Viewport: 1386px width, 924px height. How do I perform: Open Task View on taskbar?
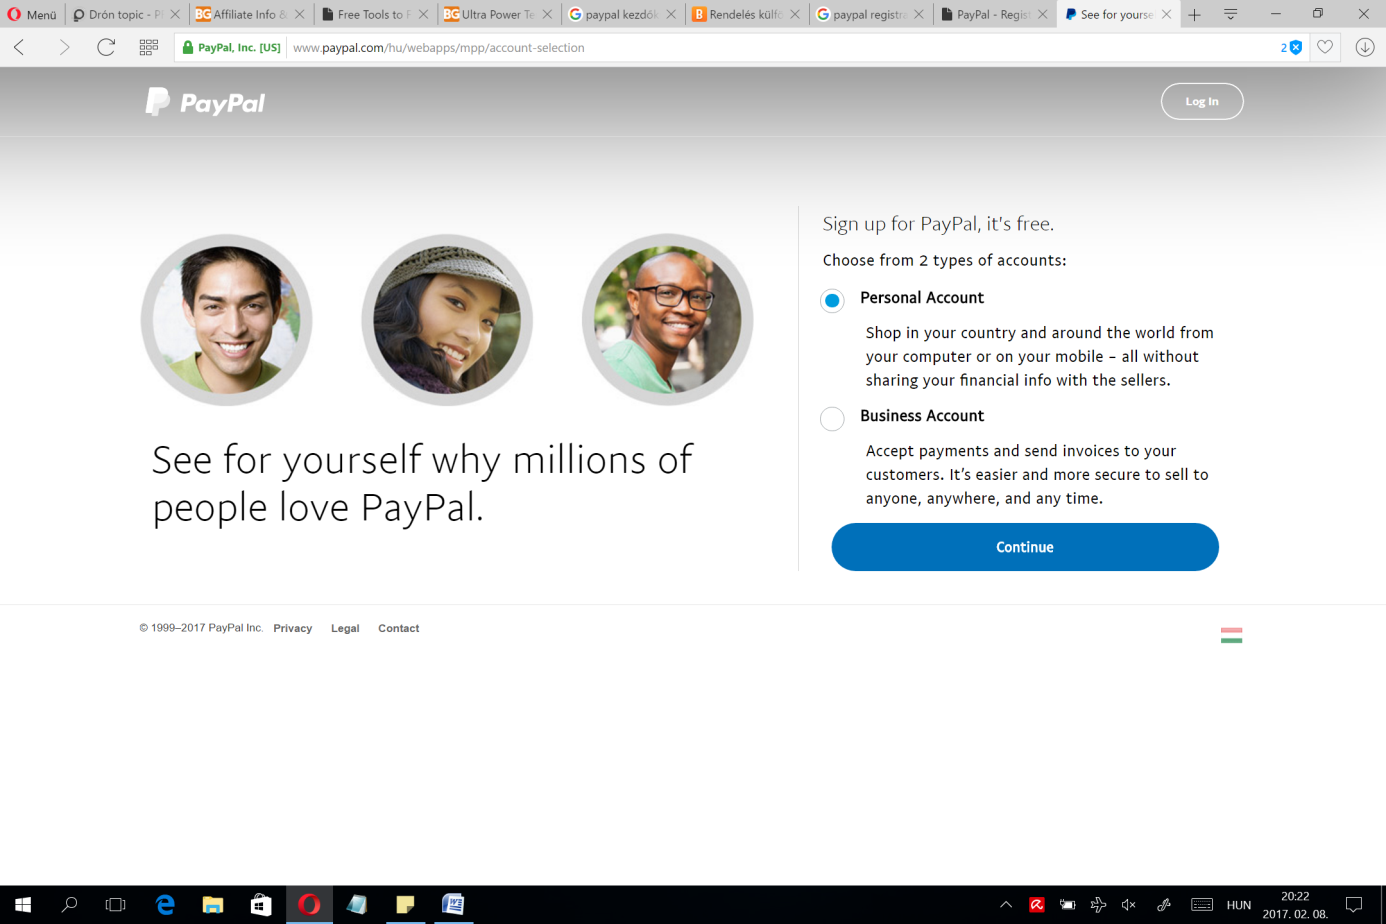(116, 904)
